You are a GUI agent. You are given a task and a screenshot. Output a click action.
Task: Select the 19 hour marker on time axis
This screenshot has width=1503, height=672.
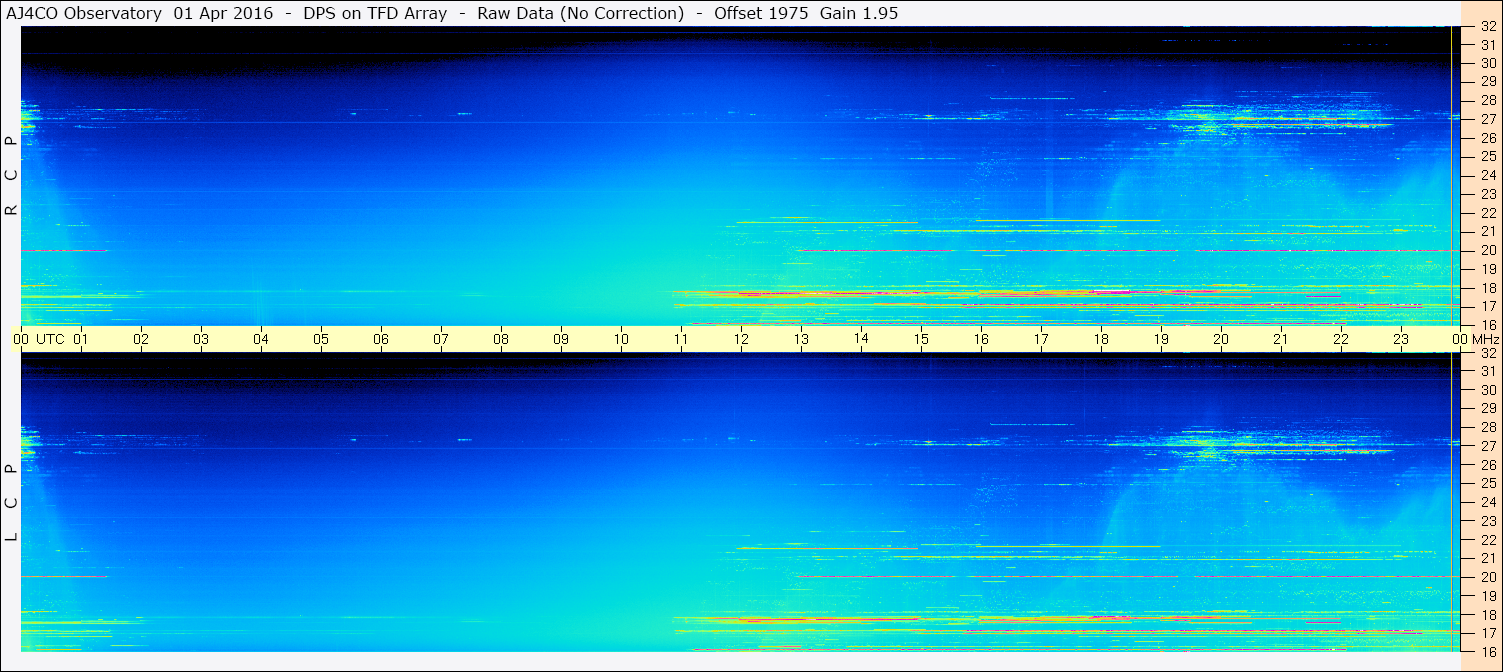(1161, 339)
